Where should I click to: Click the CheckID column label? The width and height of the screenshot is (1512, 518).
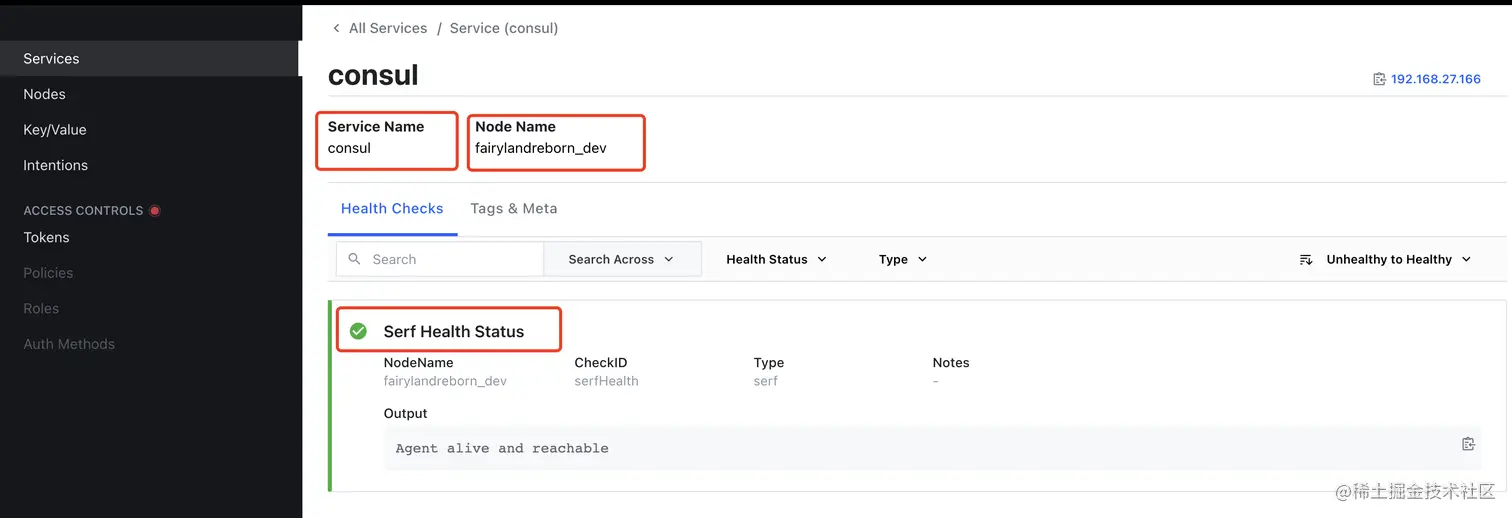click(601, 362)
